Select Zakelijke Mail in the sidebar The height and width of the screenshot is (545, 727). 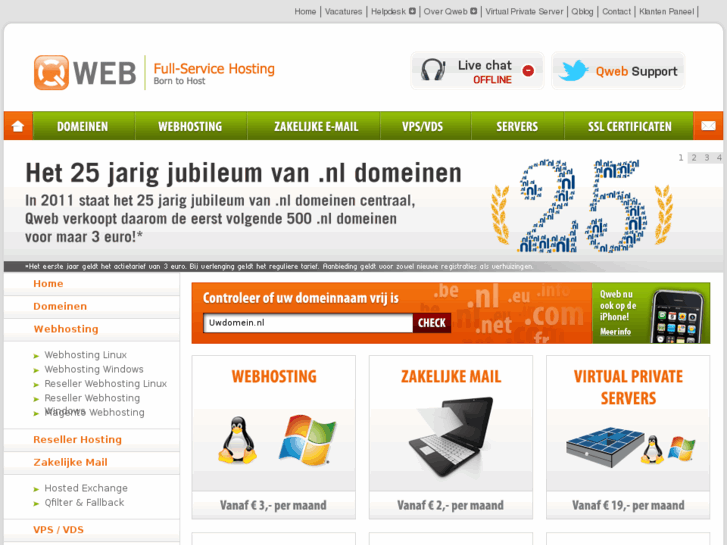[70, 462]
